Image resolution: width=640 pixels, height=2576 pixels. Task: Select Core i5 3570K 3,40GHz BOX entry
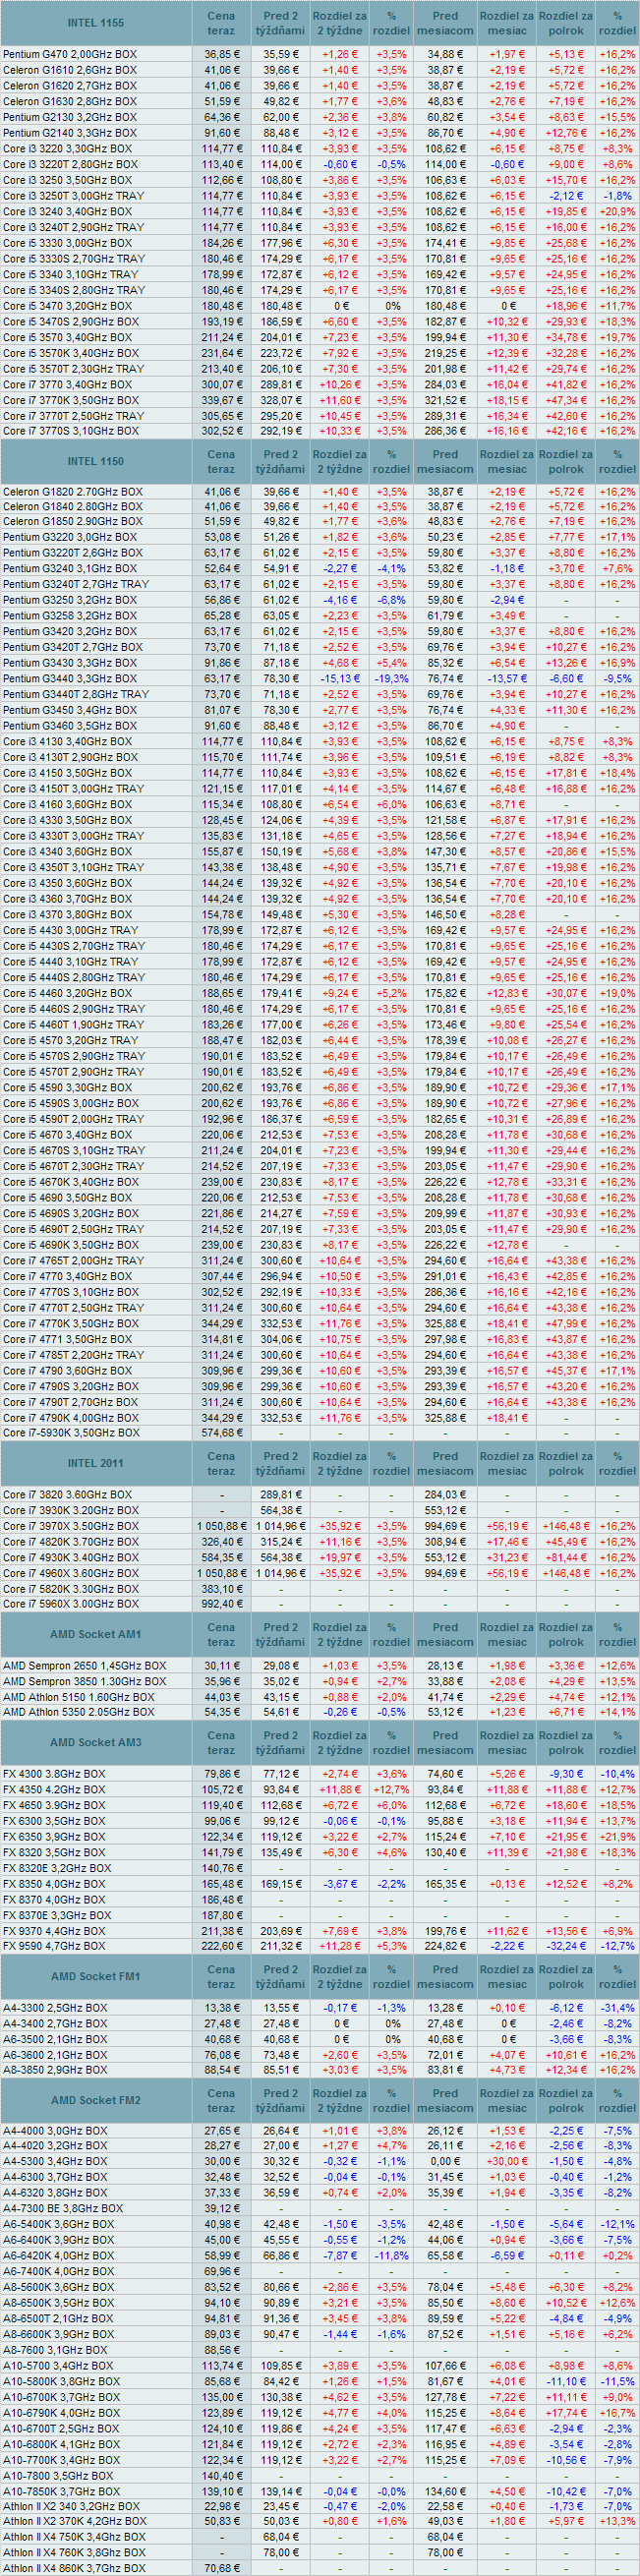click(x=70, y=353)
